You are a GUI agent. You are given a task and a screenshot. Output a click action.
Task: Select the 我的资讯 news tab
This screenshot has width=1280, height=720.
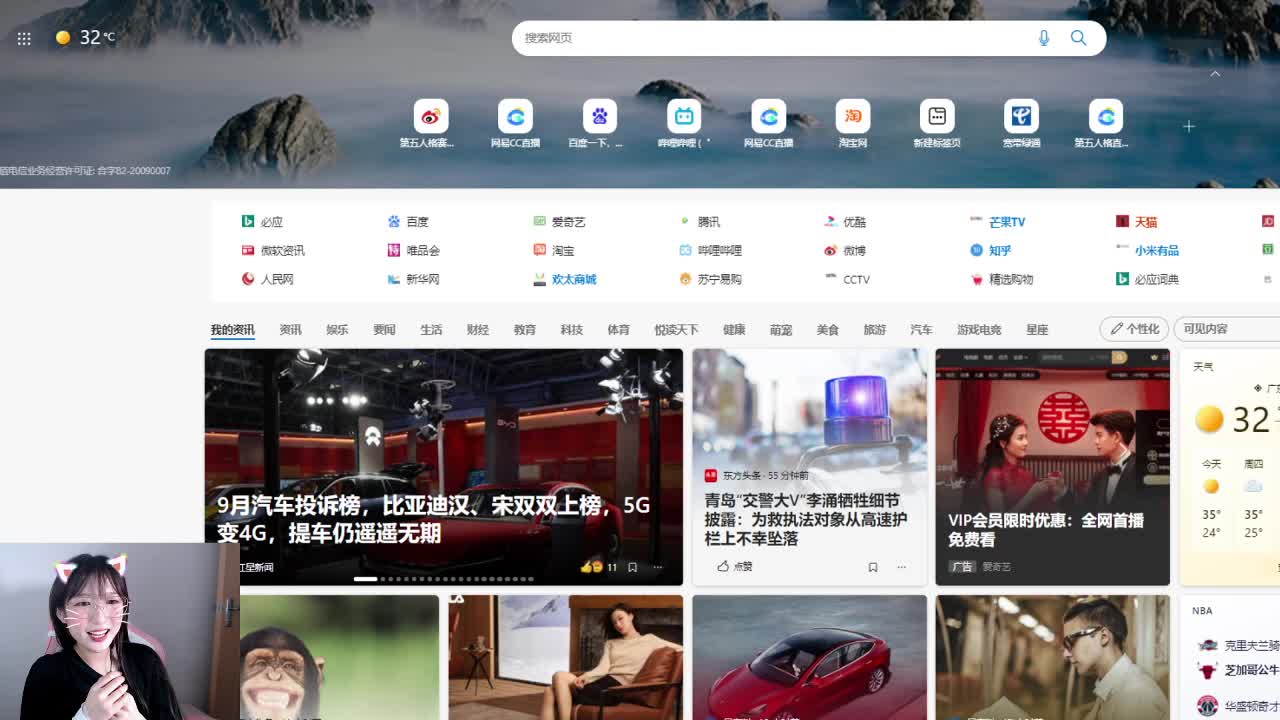[232, 329]
